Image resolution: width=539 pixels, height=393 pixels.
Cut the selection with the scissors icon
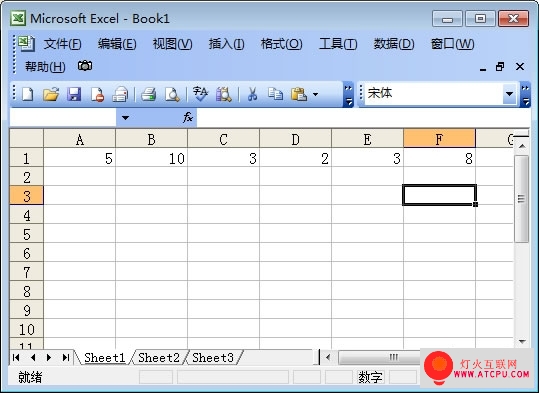tap(252, 94)
